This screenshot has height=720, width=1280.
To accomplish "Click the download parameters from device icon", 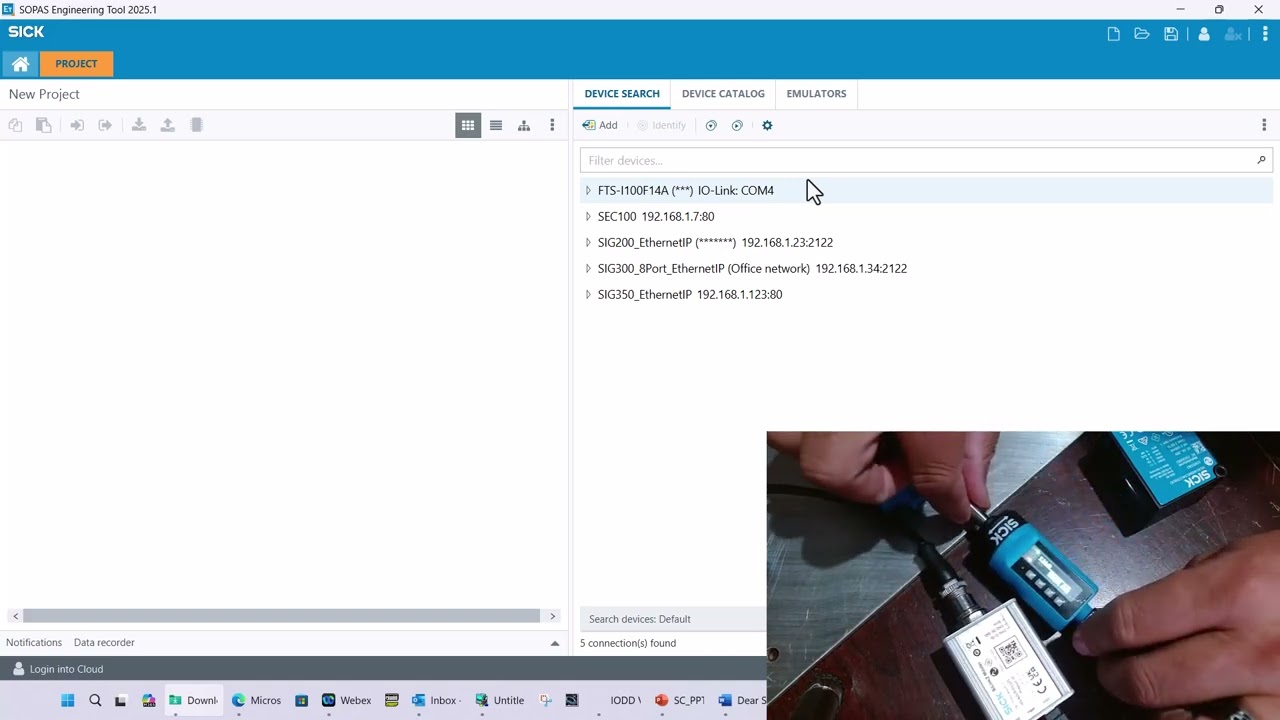I will pos(139,125).
